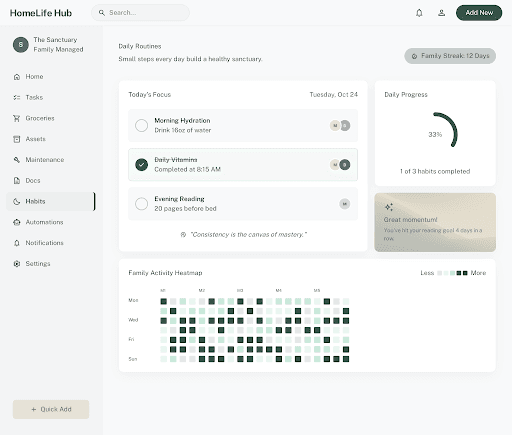Image resolution: width=512 pixels, height=435 pixels.
Task: Click the Settings gear icon in sidebar
Action: 17,264
